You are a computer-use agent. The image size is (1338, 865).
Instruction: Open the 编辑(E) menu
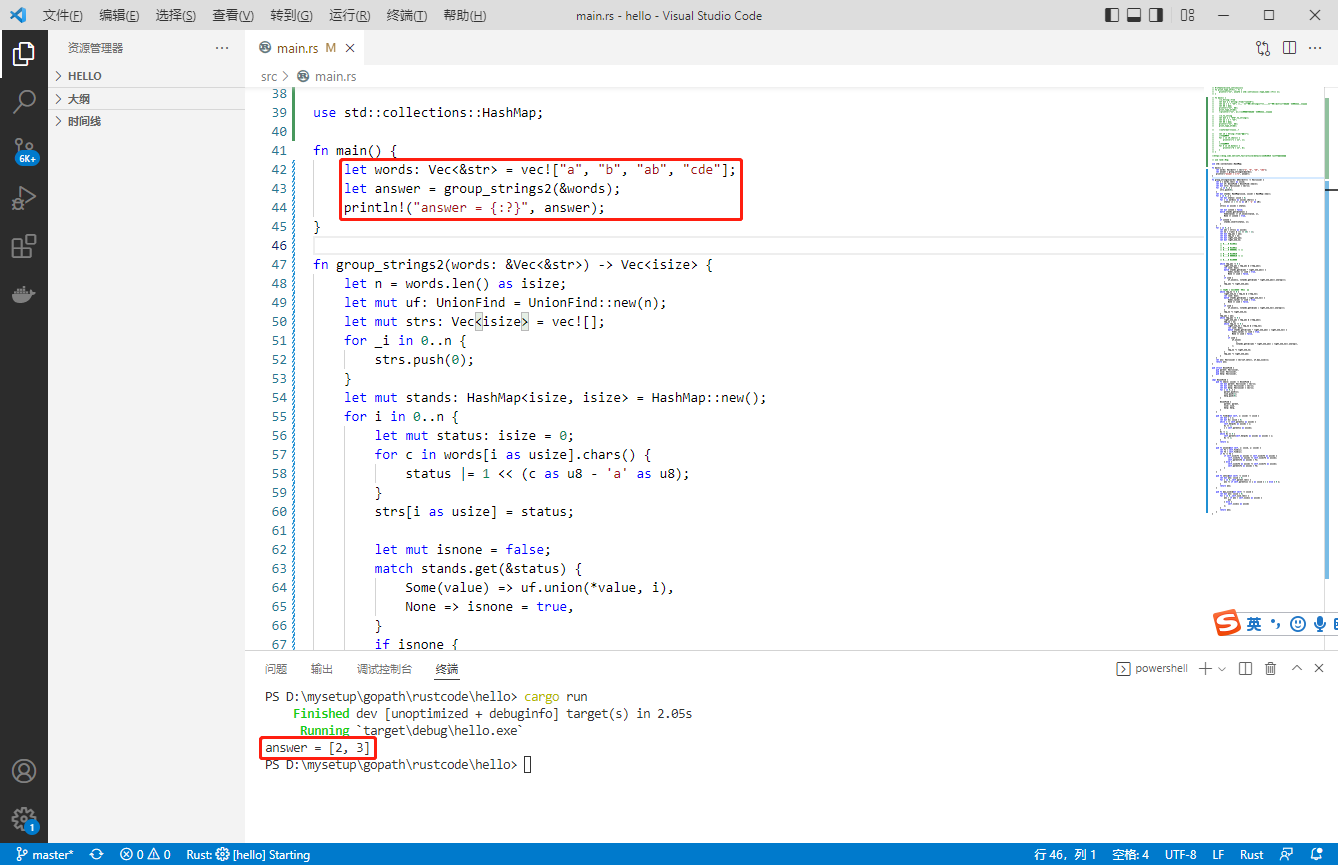(120, 15)
